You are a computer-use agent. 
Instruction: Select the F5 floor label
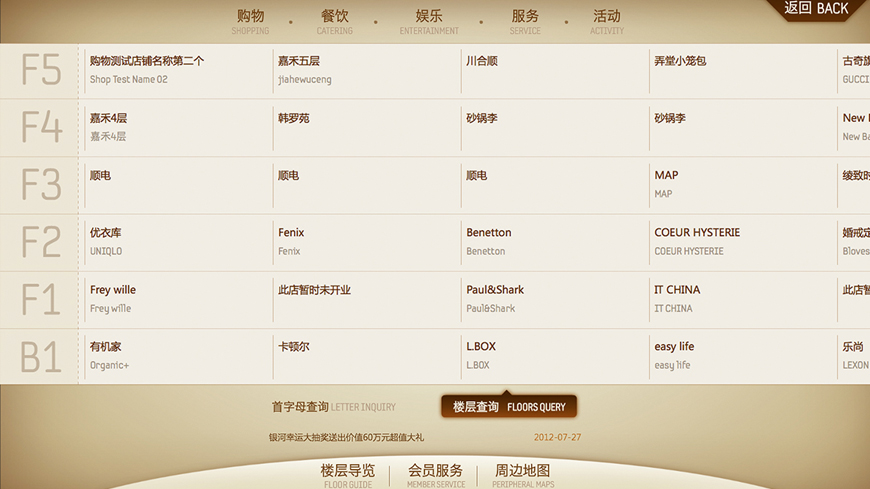41,70
